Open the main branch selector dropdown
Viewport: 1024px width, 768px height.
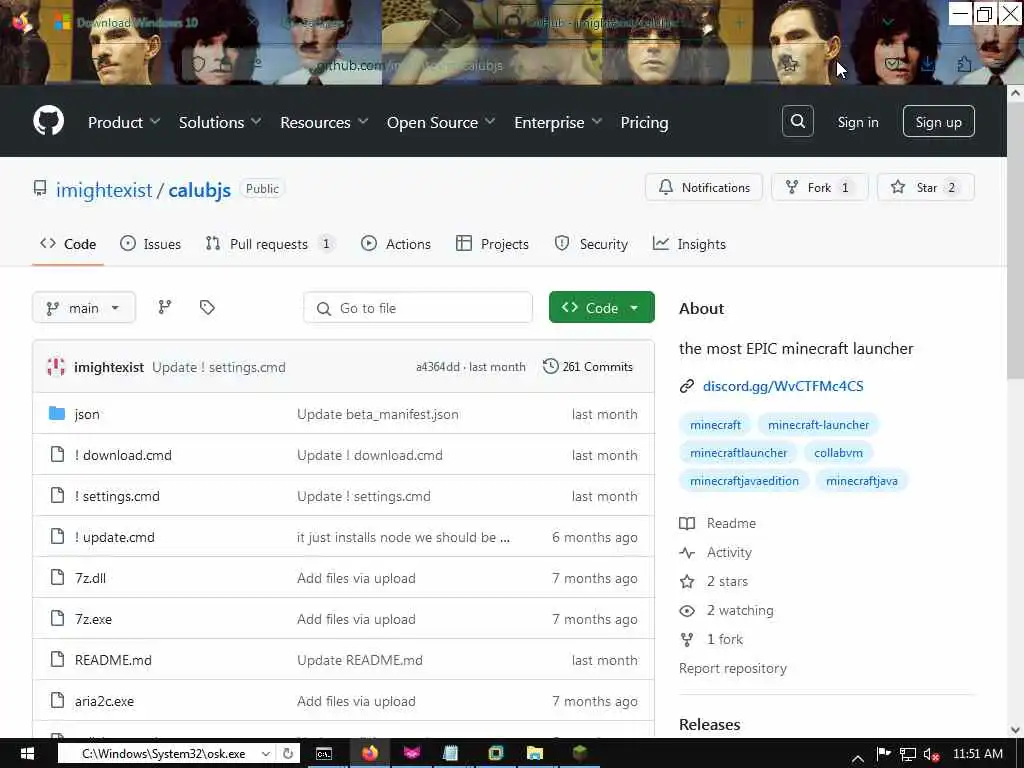pos(84,308)
